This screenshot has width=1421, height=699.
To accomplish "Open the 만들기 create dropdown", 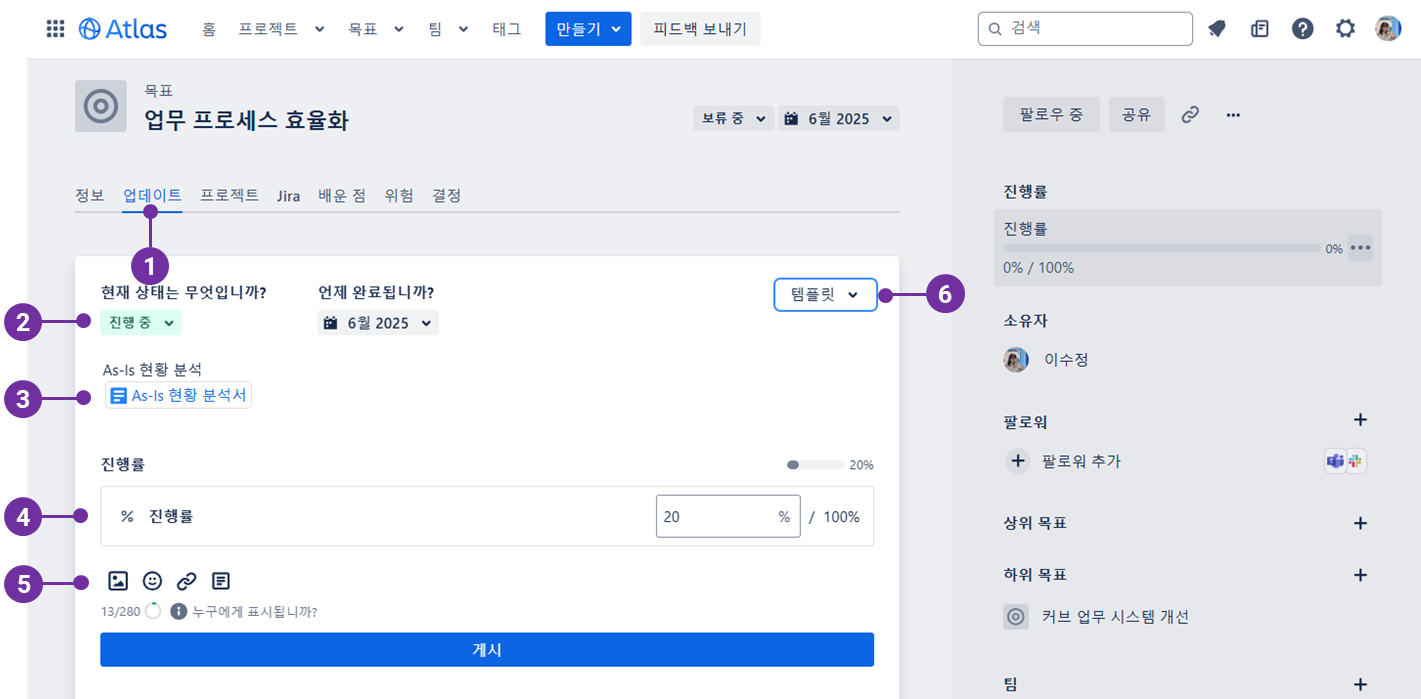I will point(588,29).
